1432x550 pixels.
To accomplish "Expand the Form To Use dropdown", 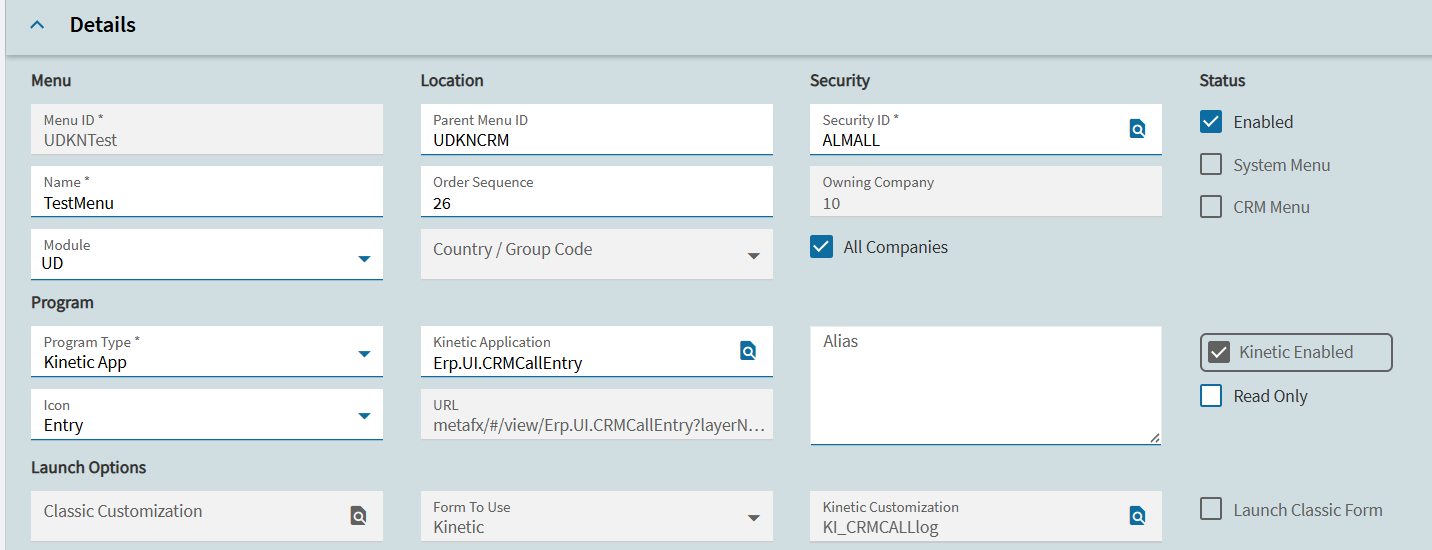I will tap(754, 518).
